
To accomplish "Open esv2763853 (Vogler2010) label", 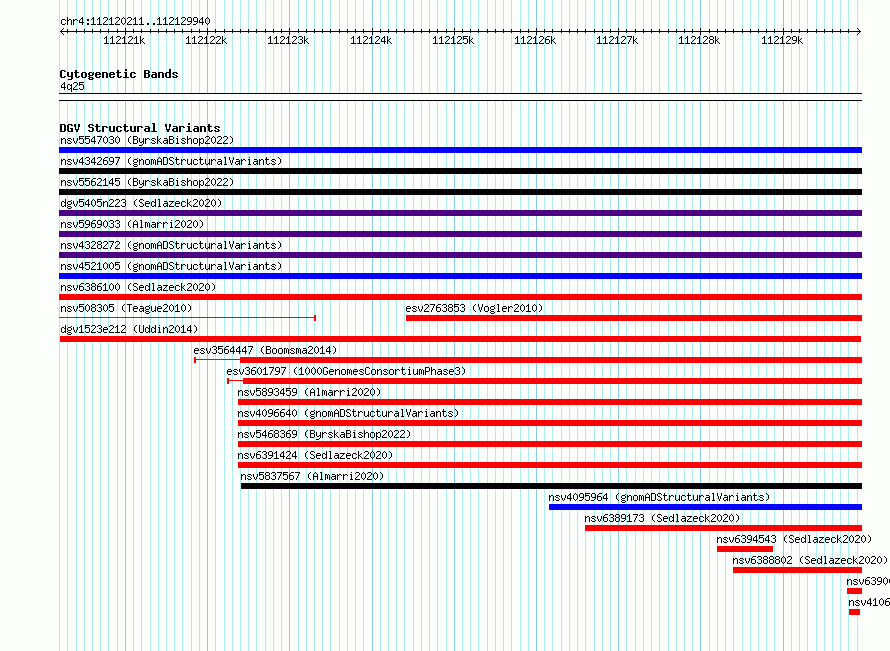I will [x=474, y=308].
